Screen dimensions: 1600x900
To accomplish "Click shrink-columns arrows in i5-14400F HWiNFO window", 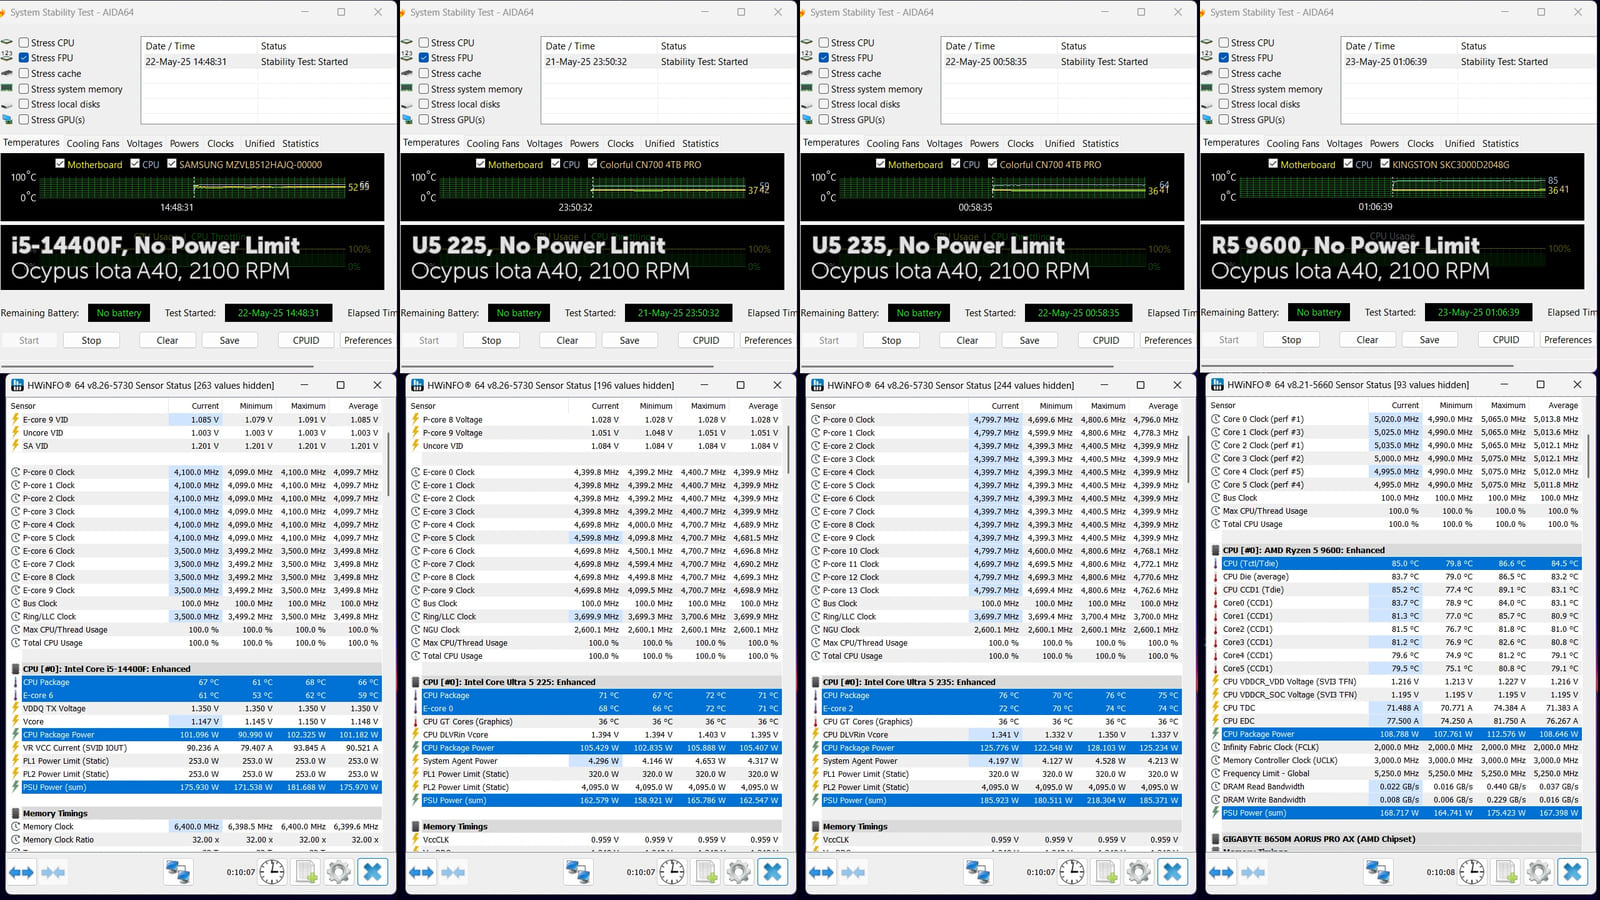I will [x=53, y=872].
